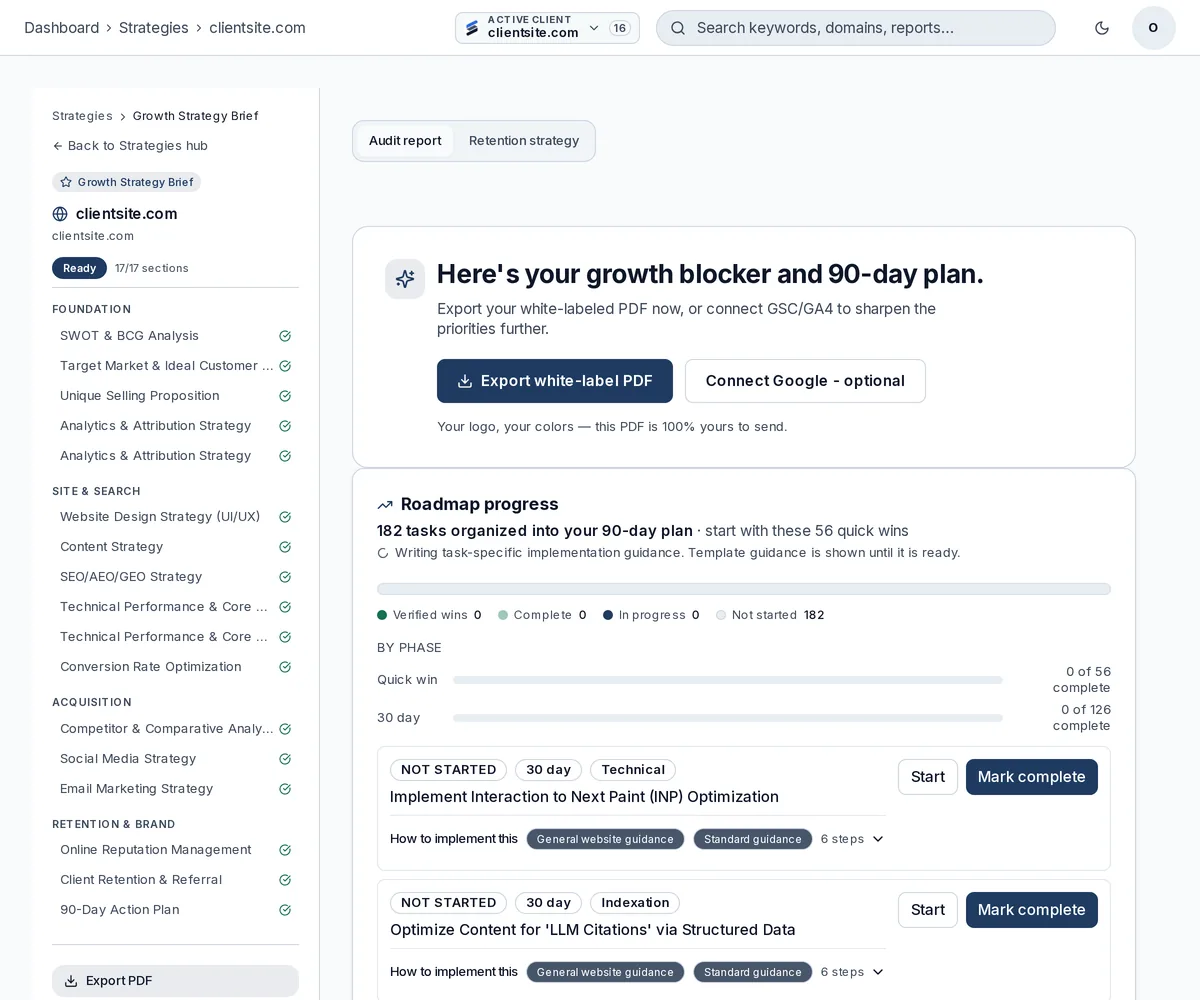Click General website guidance pill on INP task
The height and width of the screenshot is (1000, 1200).
605,839
